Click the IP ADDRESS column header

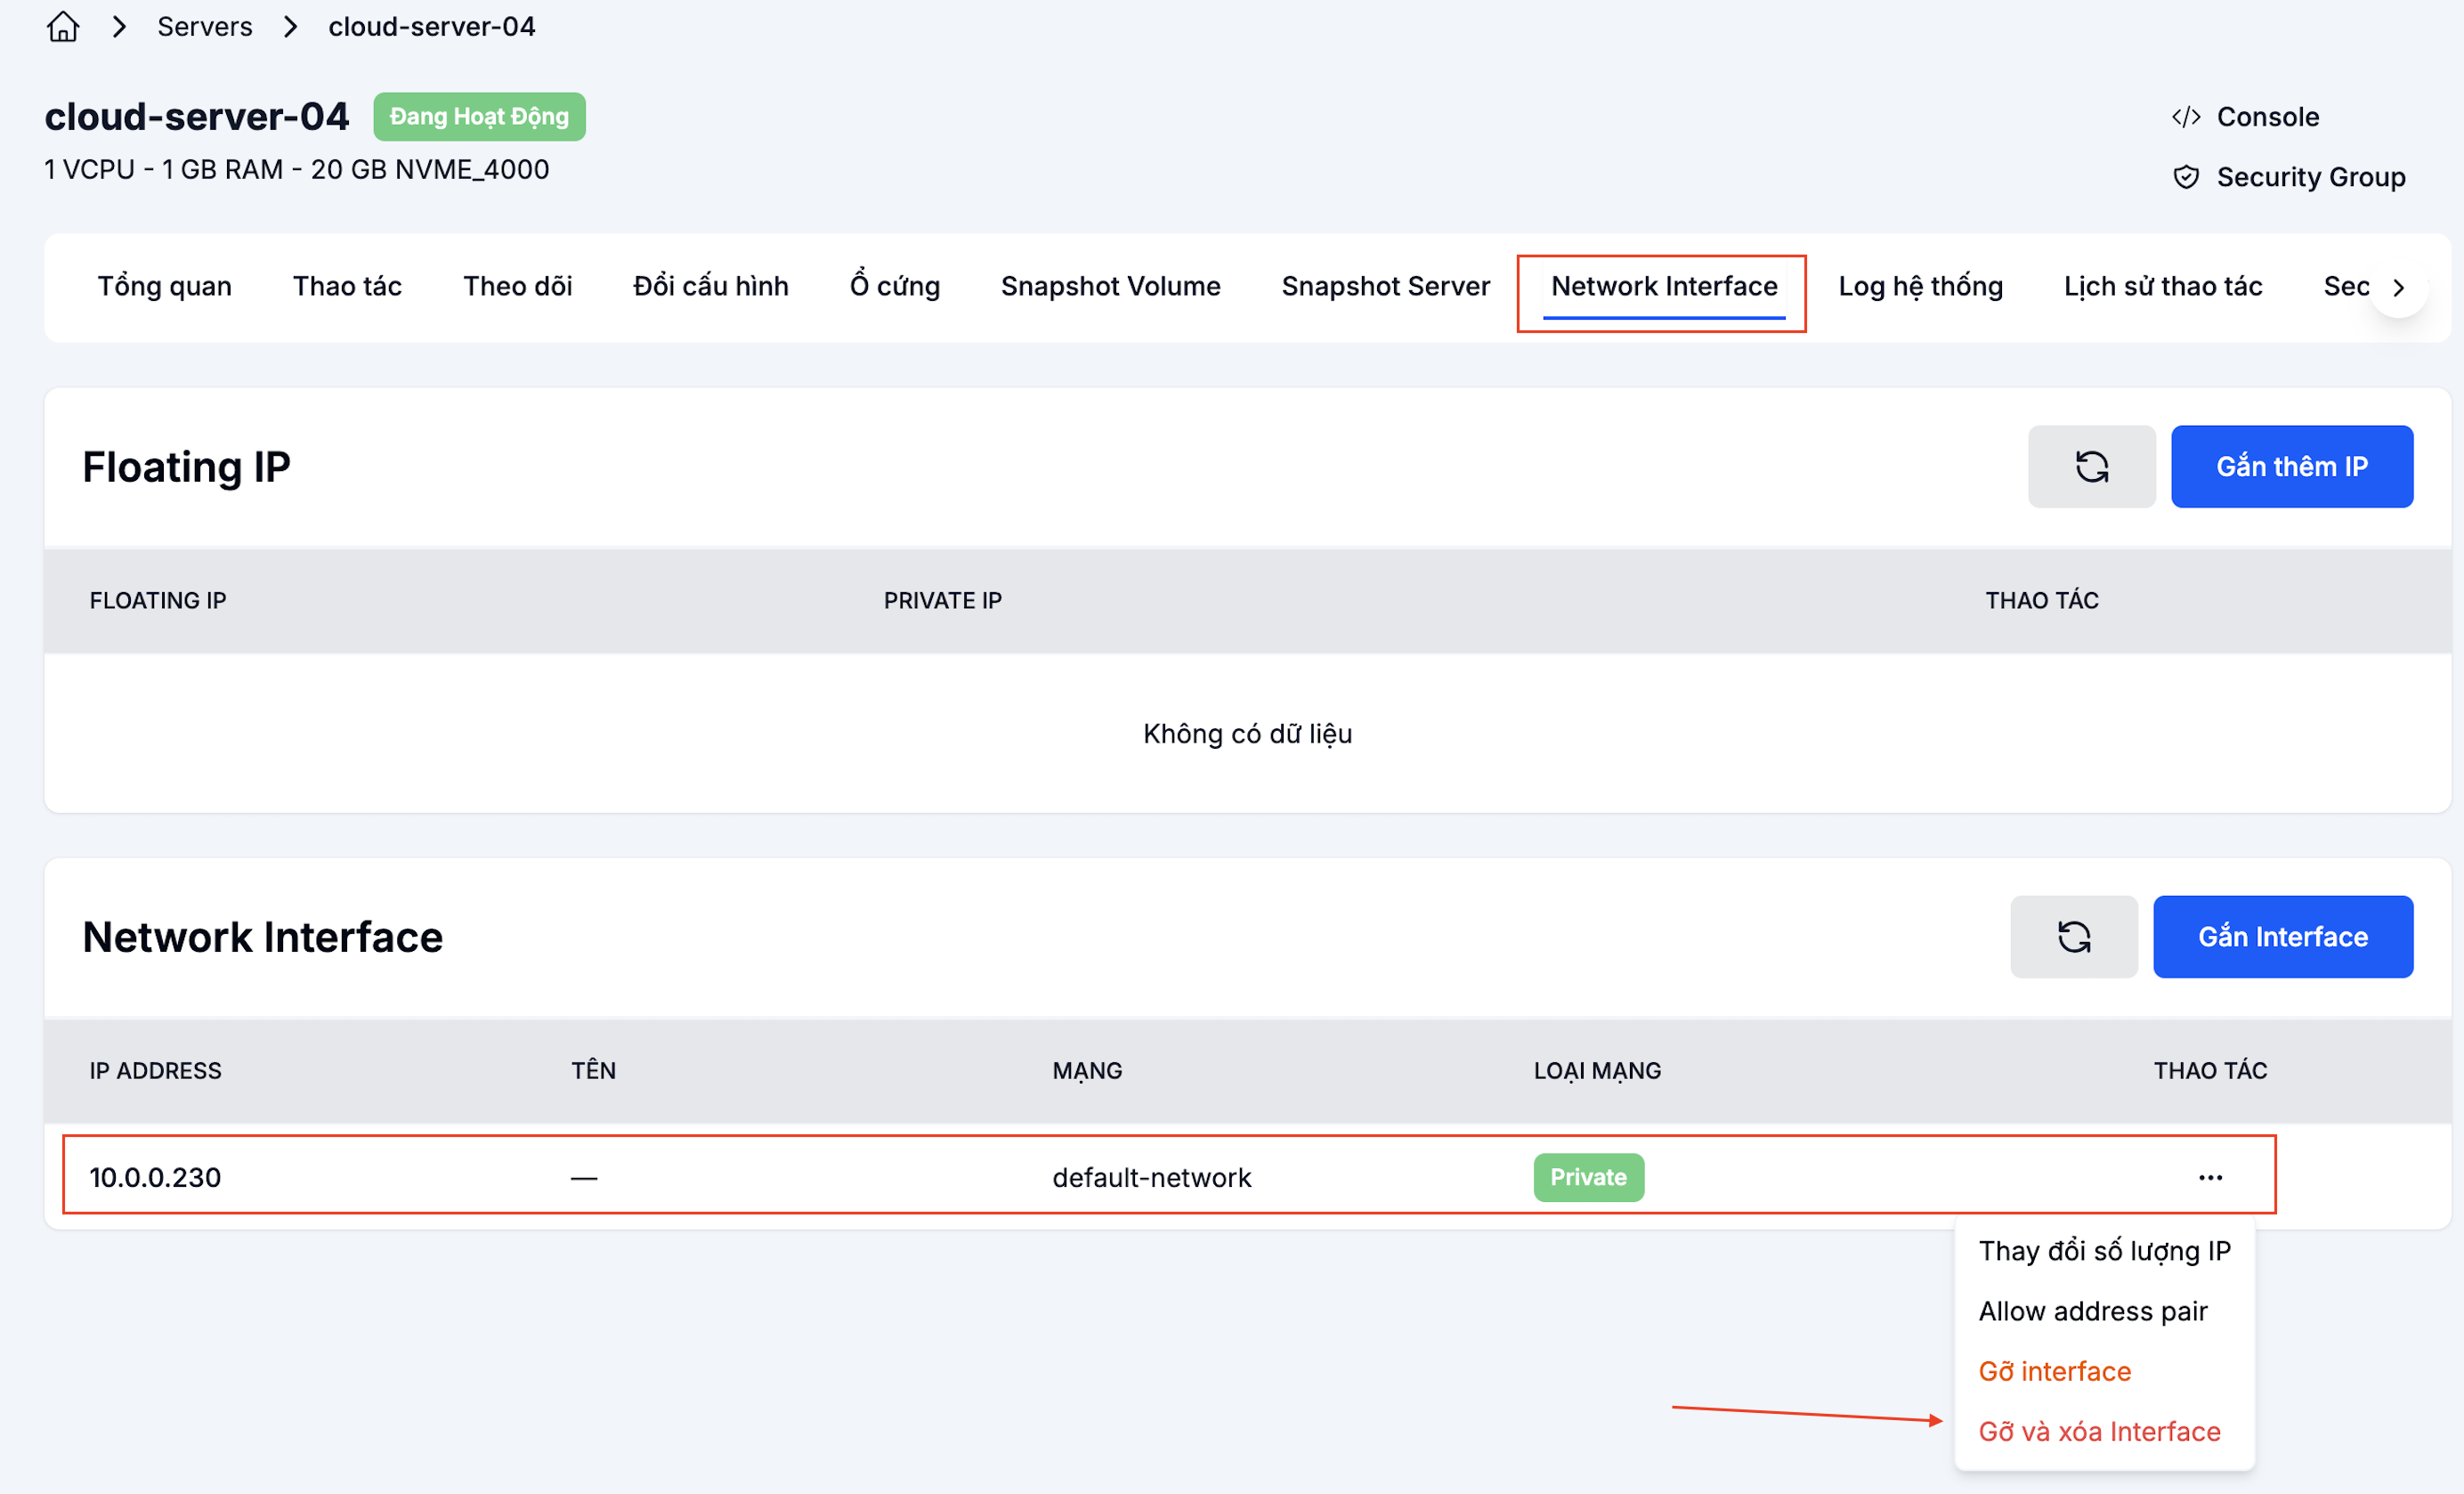point(156,1071)
